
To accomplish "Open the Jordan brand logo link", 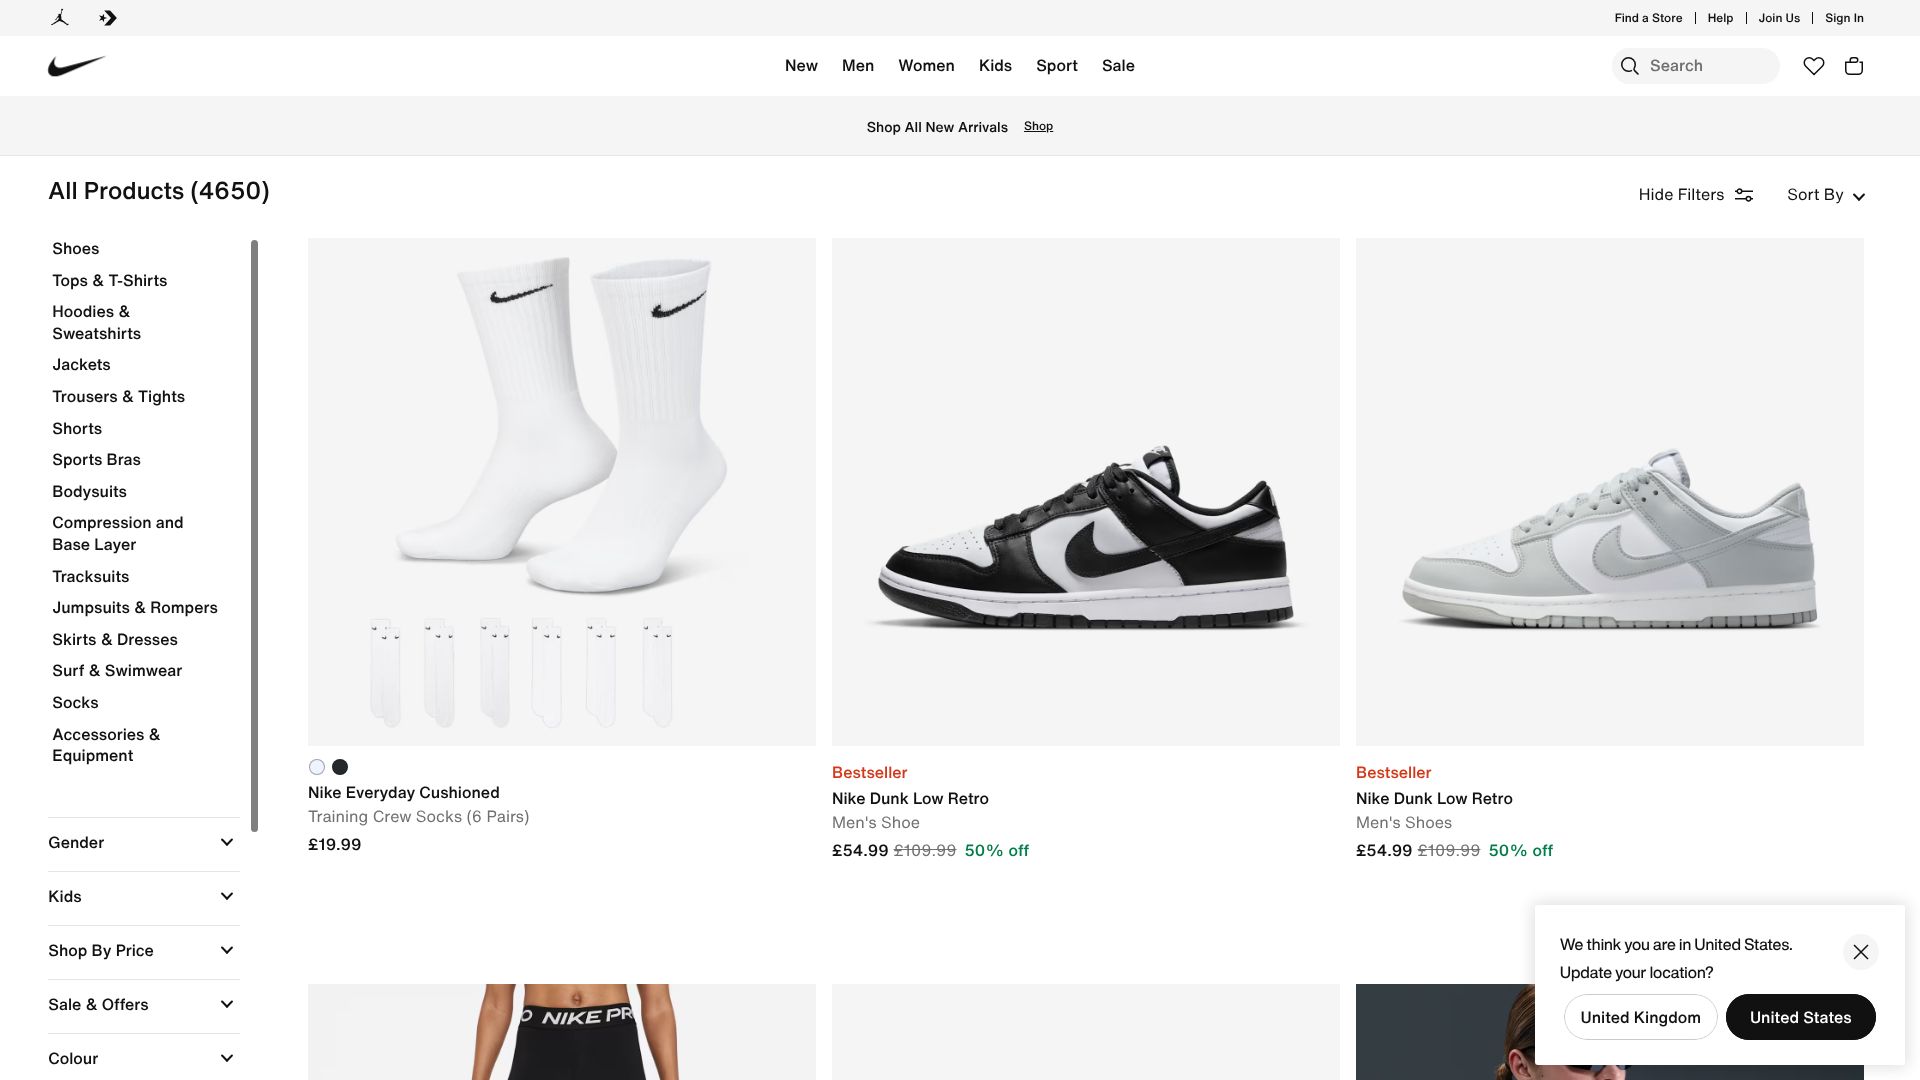I will point(60,18).
